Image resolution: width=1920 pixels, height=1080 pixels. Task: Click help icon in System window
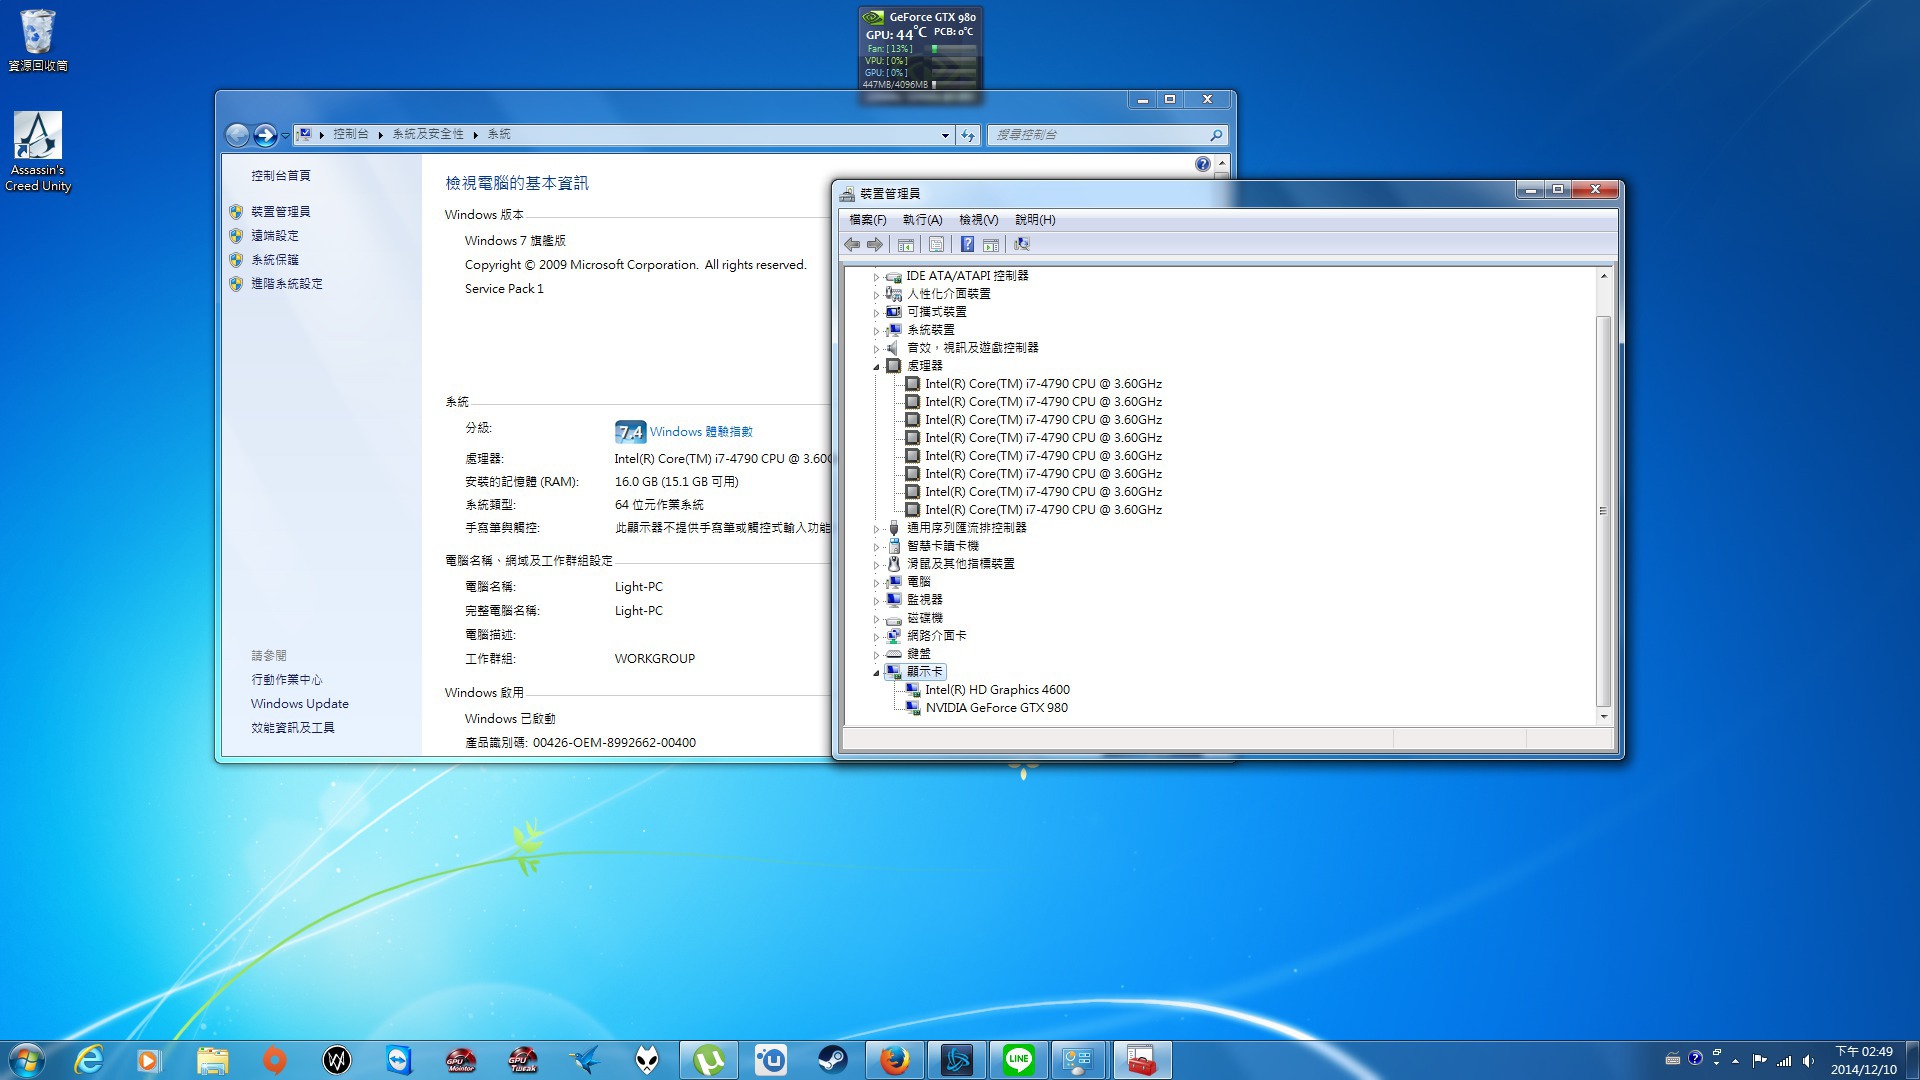click(1203, 164)
